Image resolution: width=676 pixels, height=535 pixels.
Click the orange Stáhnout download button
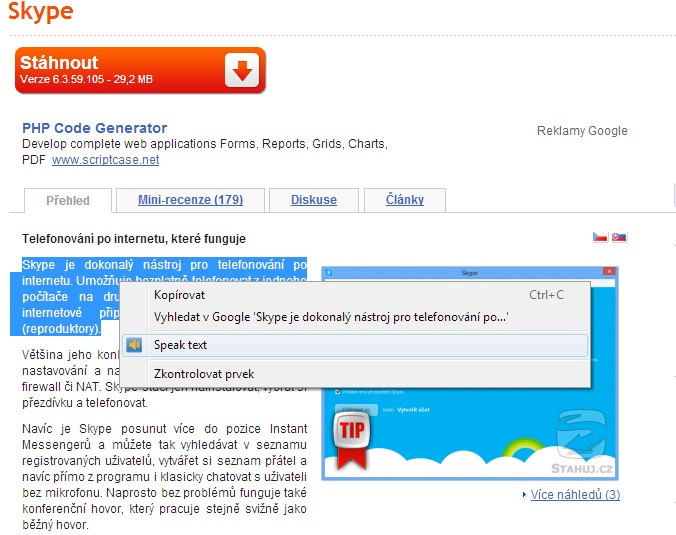(140, 70)
